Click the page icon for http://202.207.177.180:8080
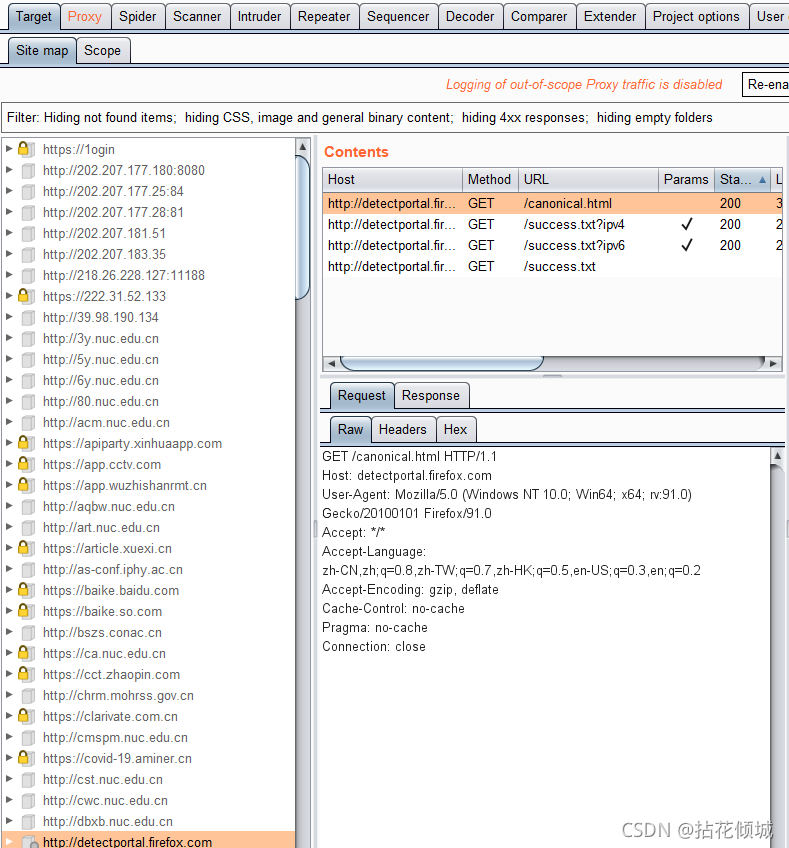The height and width of the screenshot is (848, 789). pos(28,170)
